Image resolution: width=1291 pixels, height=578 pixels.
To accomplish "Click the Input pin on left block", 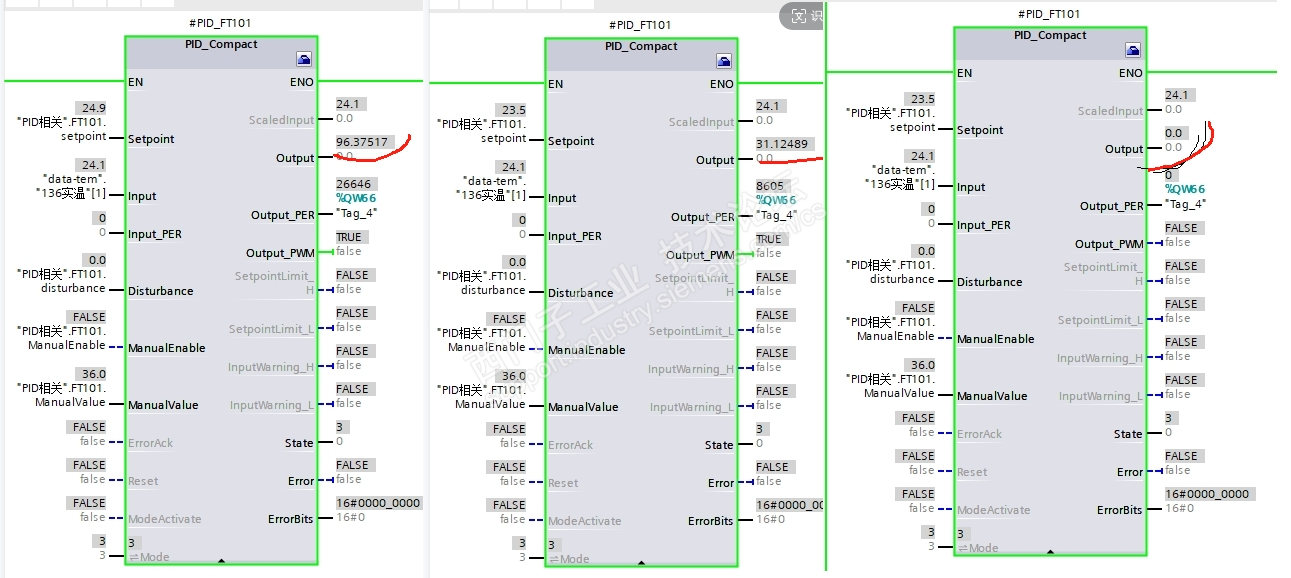I will point(142,196).
